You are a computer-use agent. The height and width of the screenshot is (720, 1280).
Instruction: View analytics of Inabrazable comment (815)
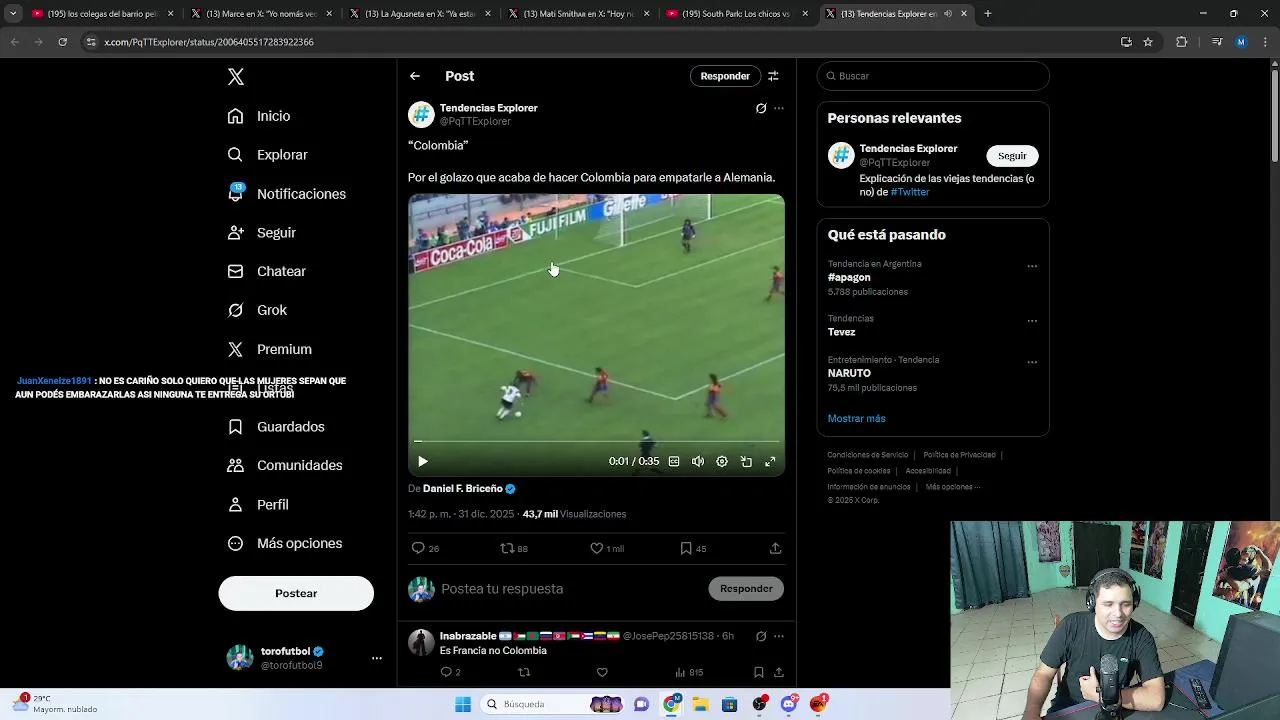(689, 673)
